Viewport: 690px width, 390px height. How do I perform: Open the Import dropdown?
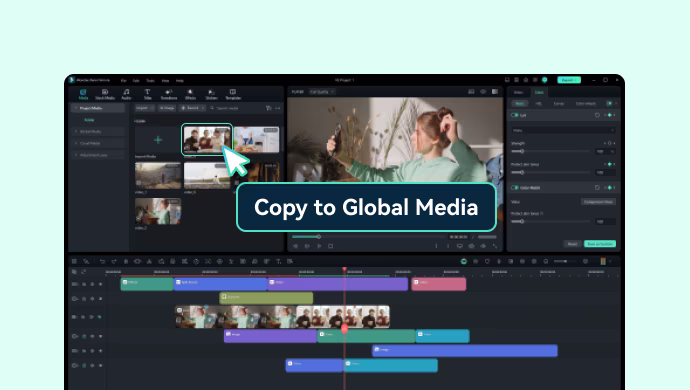(144, 108)
